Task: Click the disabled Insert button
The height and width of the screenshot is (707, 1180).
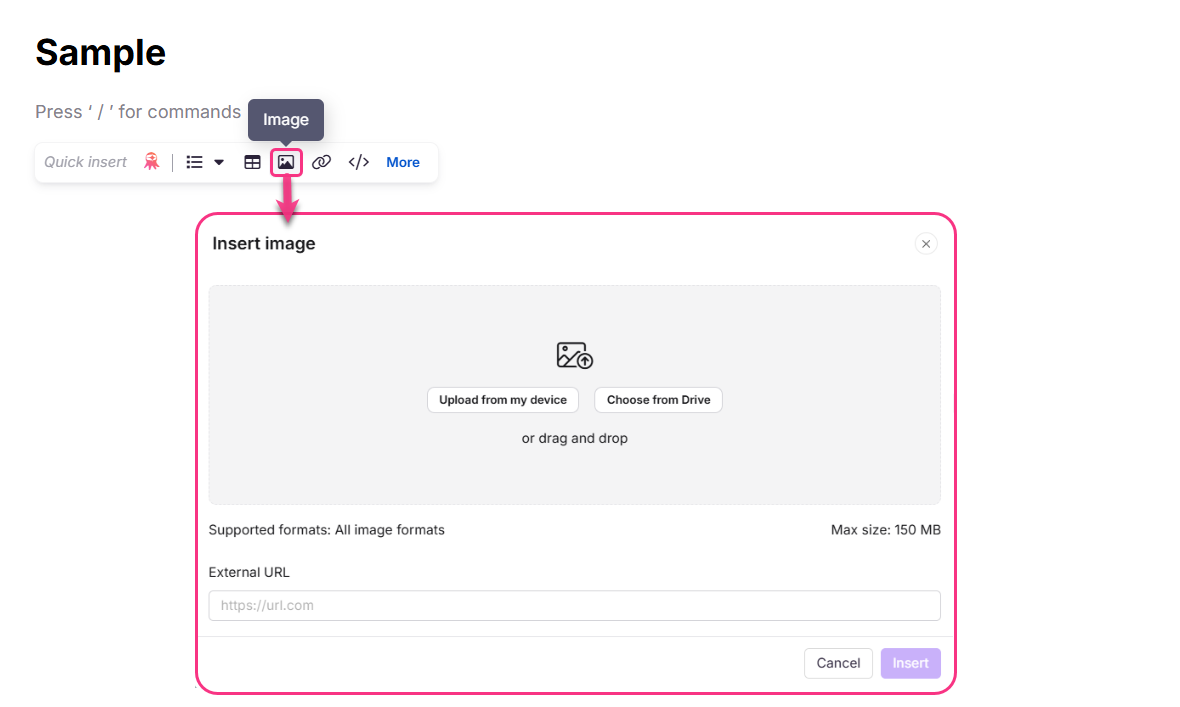Action: [x=910, y=663]
